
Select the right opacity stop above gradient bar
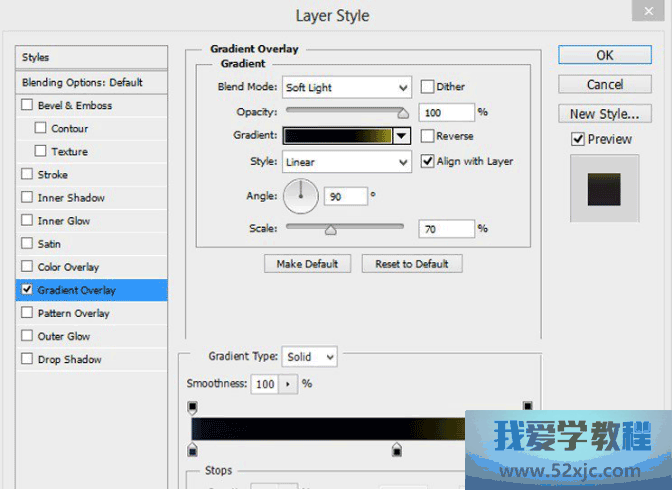coord(527,407)
